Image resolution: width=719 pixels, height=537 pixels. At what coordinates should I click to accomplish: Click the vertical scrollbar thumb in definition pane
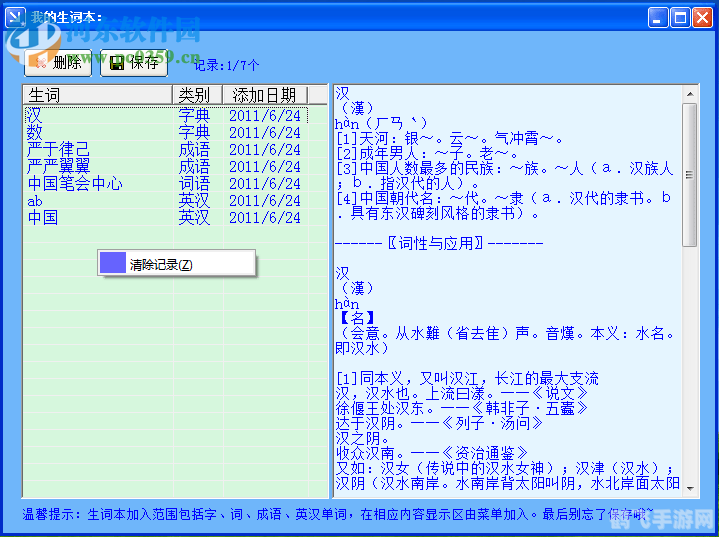[690, 175]
